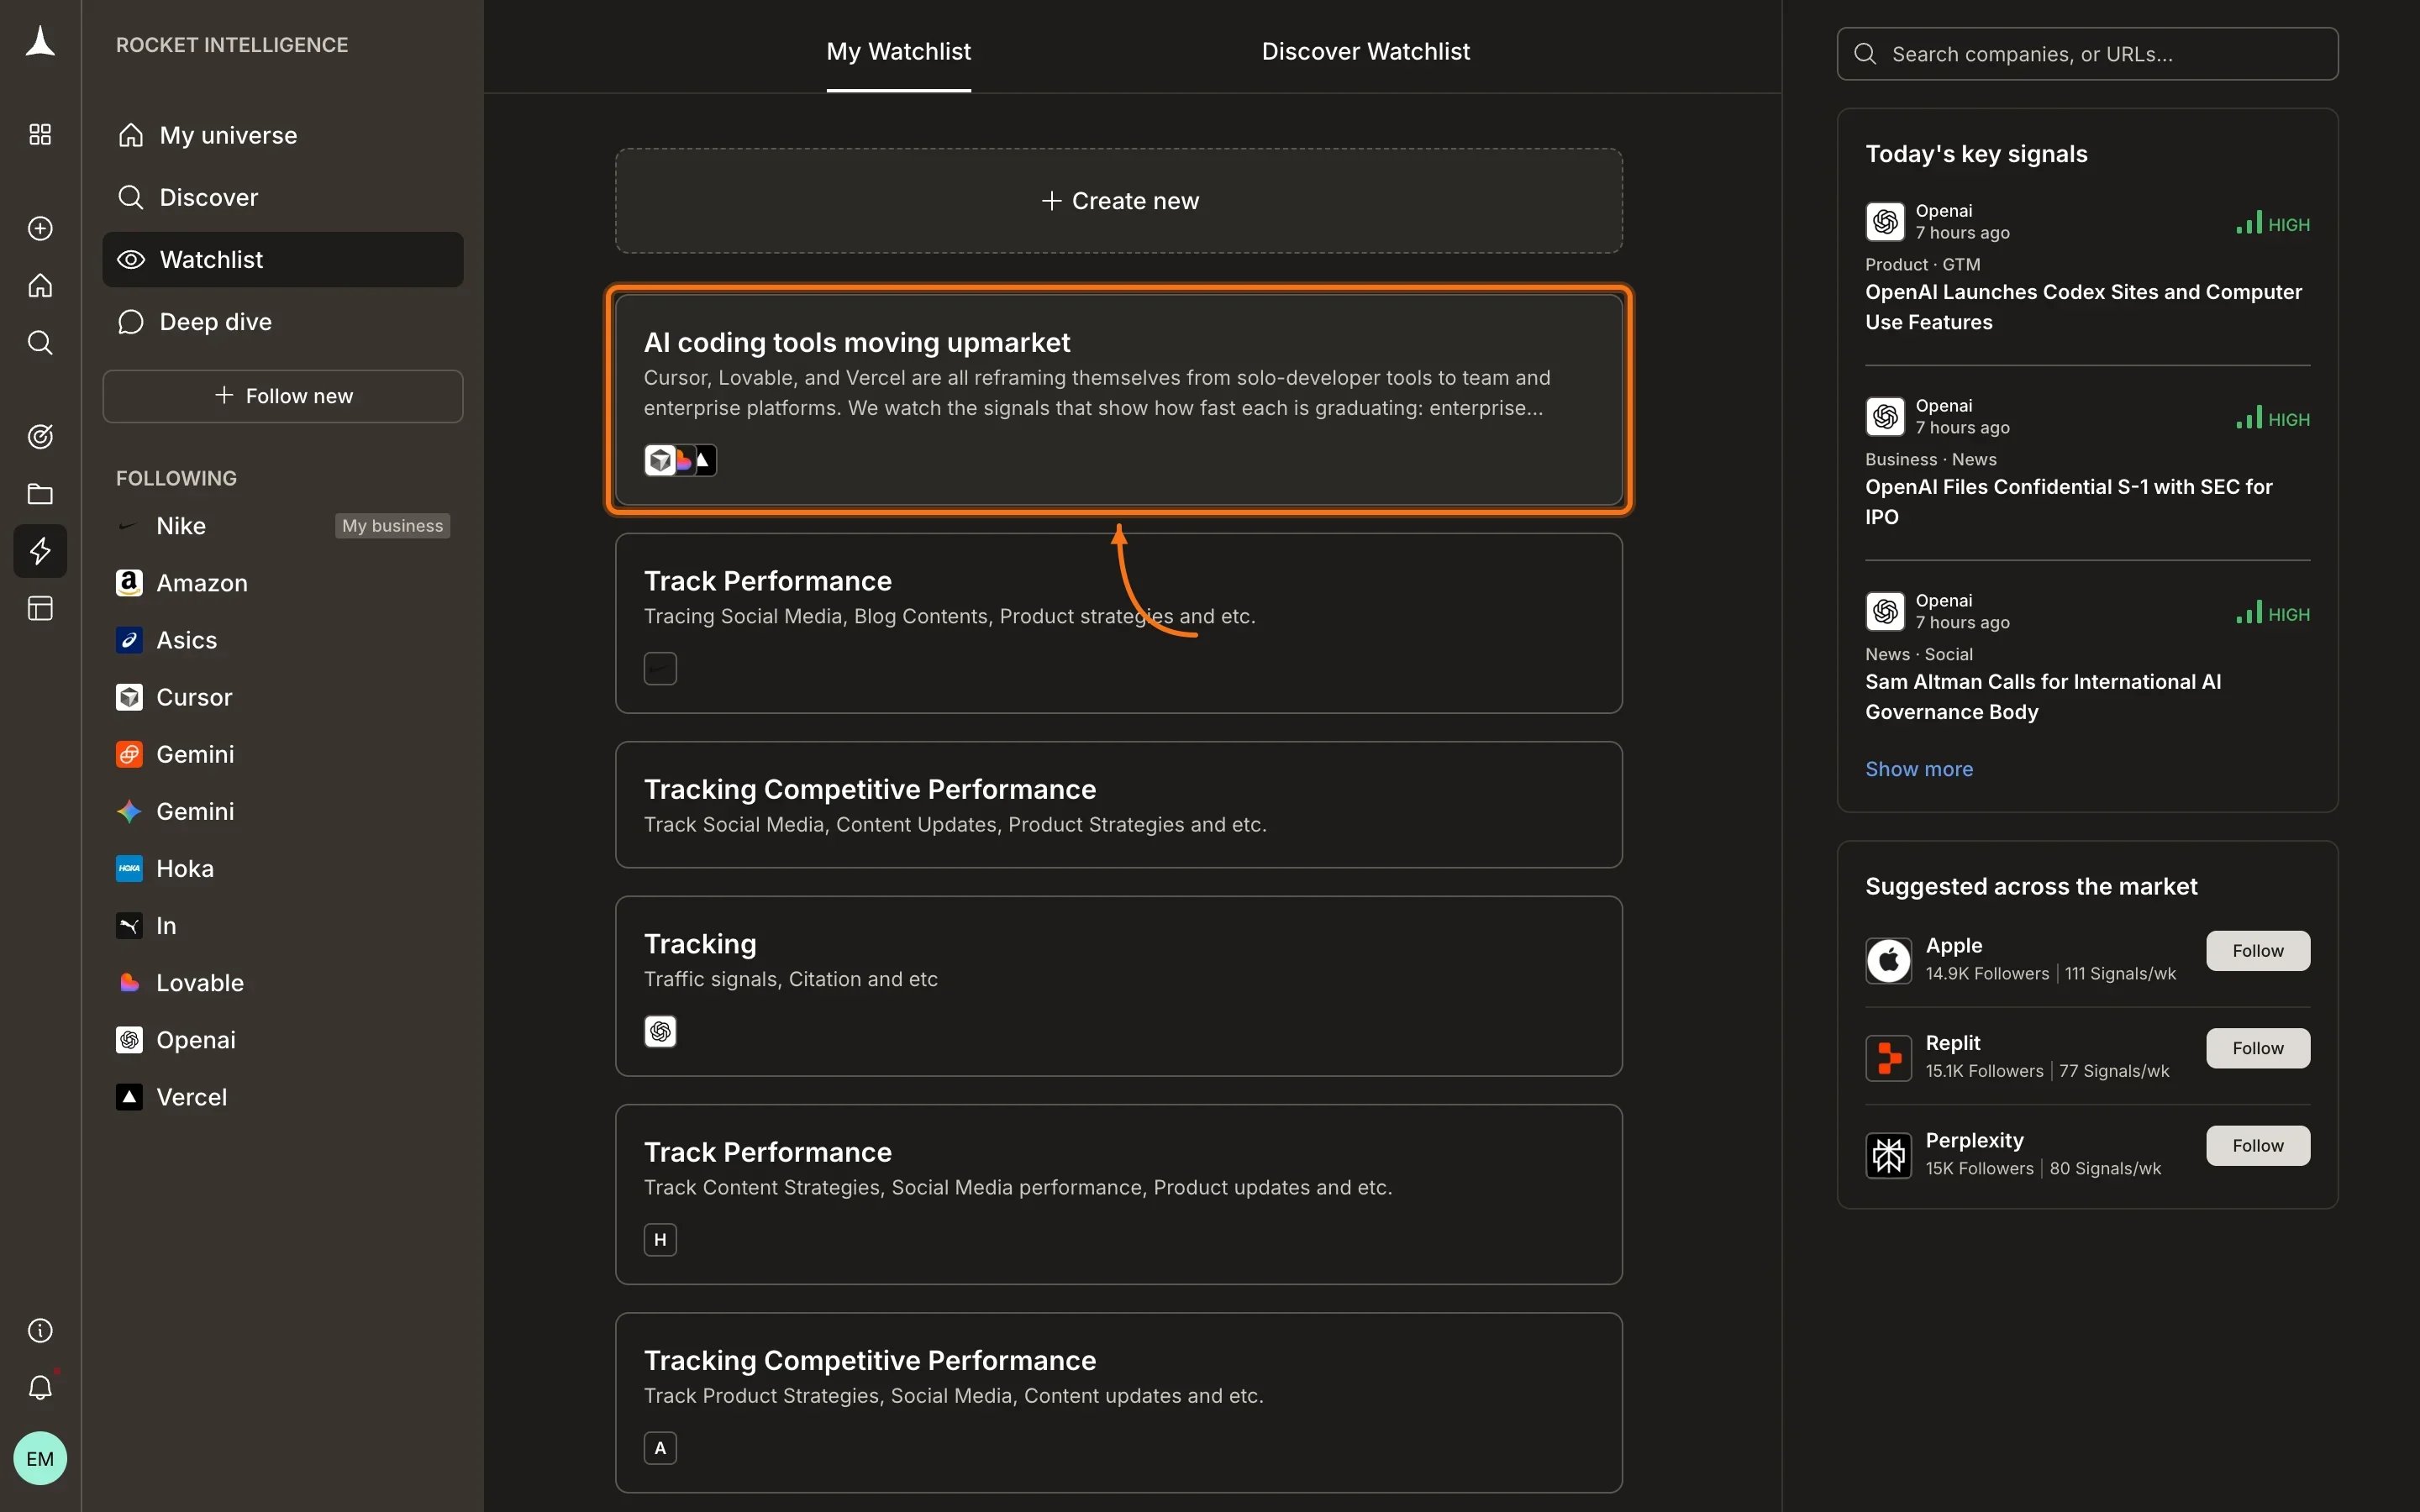Open the target icon in left rail
The width and height of the screenshot is (2420, 1512).
[40, 436]
